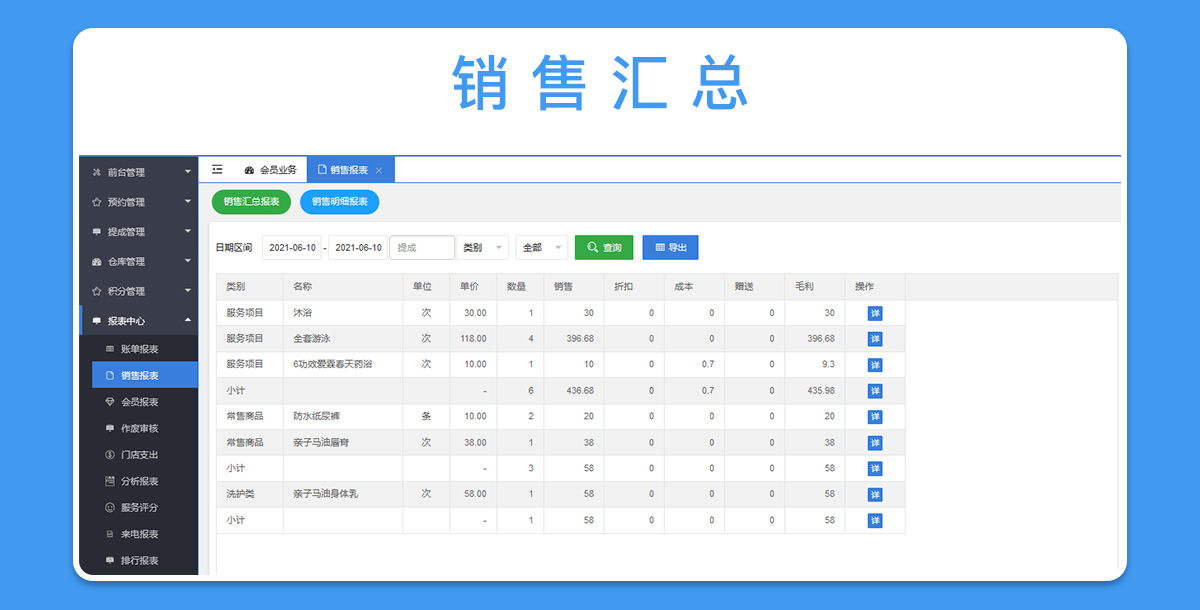
Task: Click the end date field
Action: point(358,247)
